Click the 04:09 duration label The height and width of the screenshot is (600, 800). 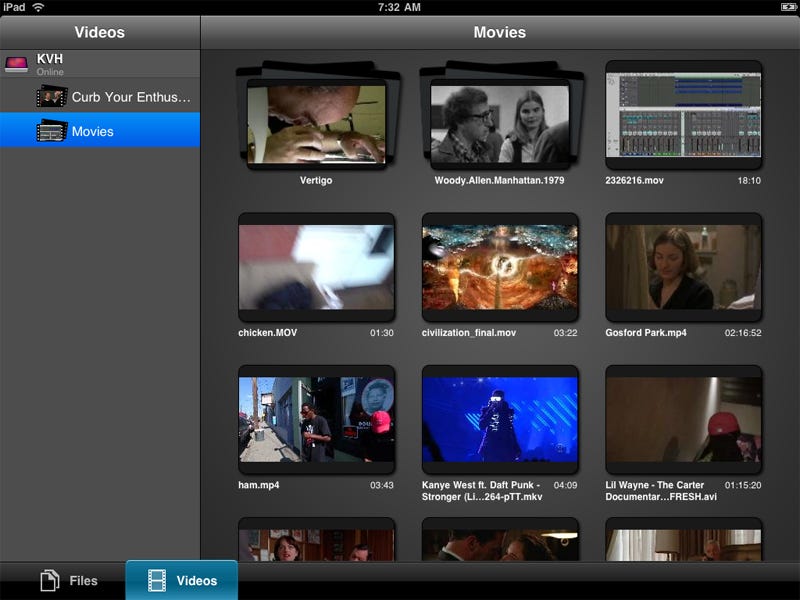pos(565,485)
